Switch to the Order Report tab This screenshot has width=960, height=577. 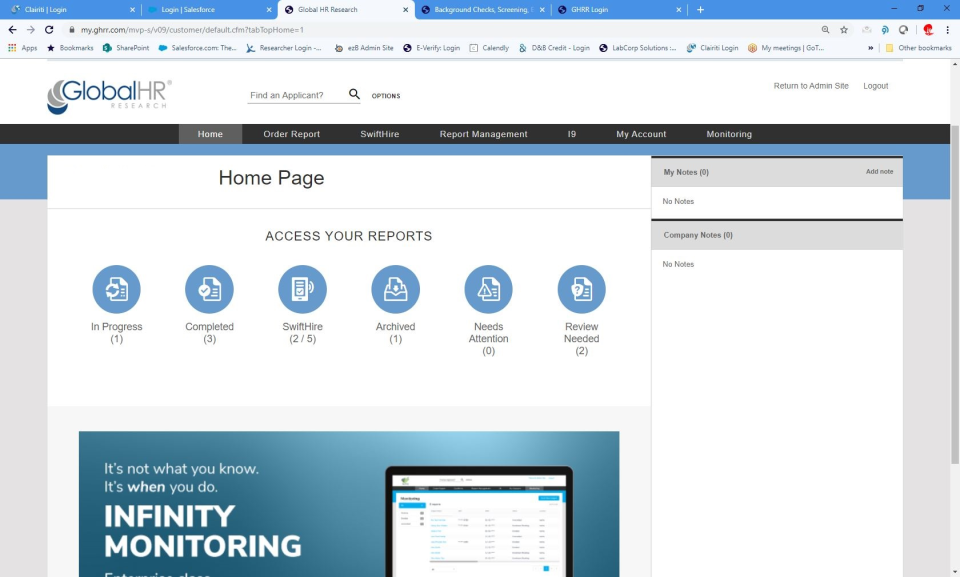tap(293, 133)
